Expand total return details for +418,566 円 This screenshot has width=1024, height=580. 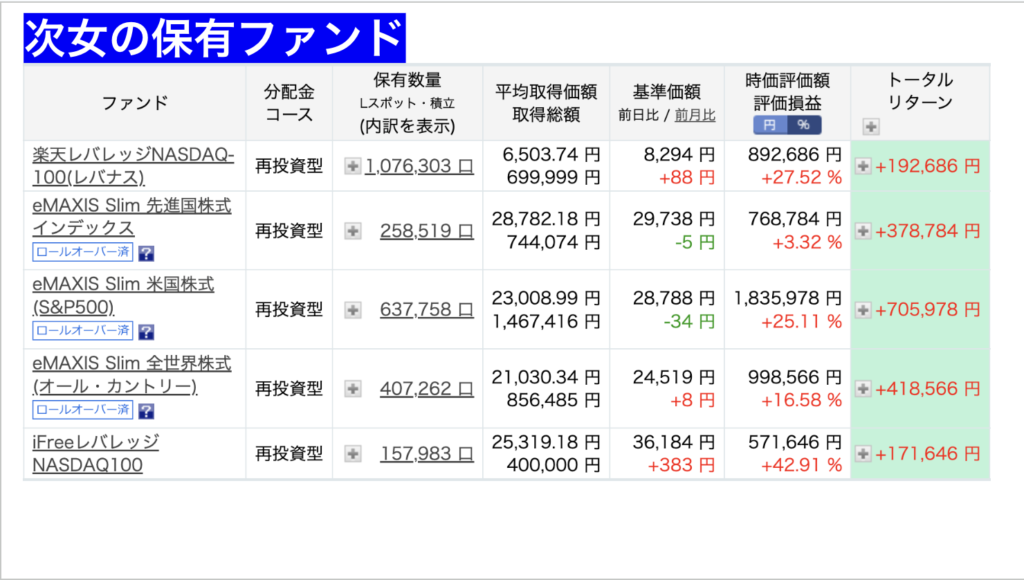pos(863,389)
